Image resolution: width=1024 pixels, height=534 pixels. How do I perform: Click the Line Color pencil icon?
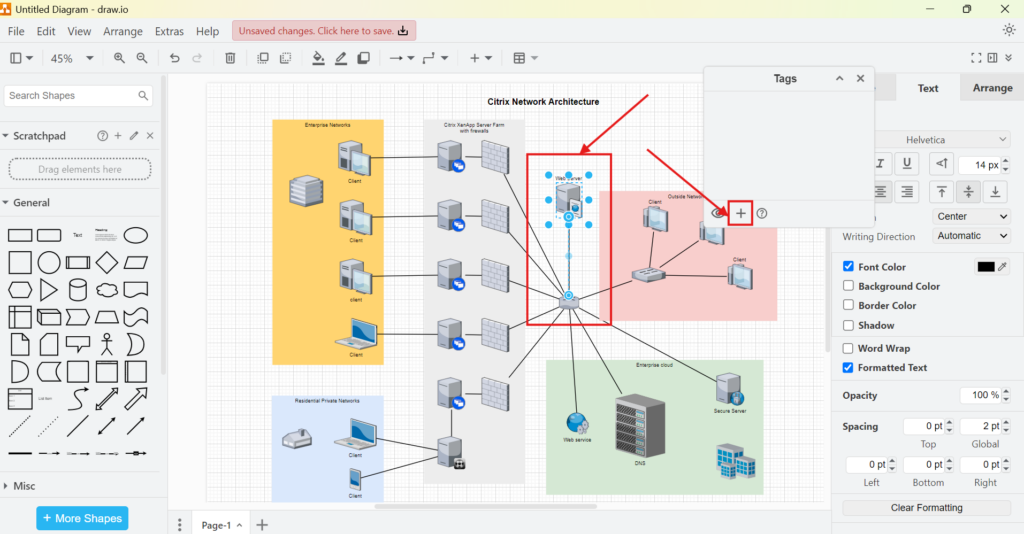(341, 58)
